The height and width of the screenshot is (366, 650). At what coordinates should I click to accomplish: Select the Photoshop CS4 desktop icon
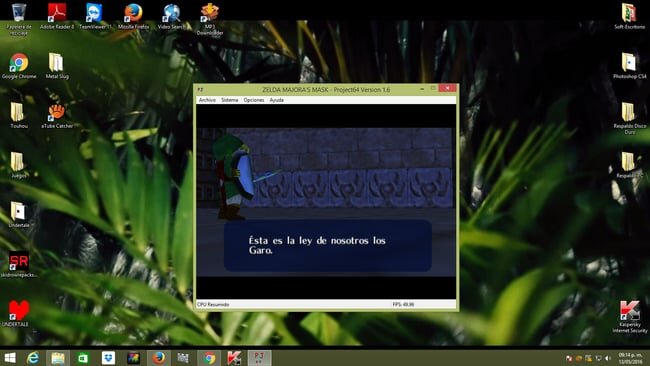tap(629, 65)
